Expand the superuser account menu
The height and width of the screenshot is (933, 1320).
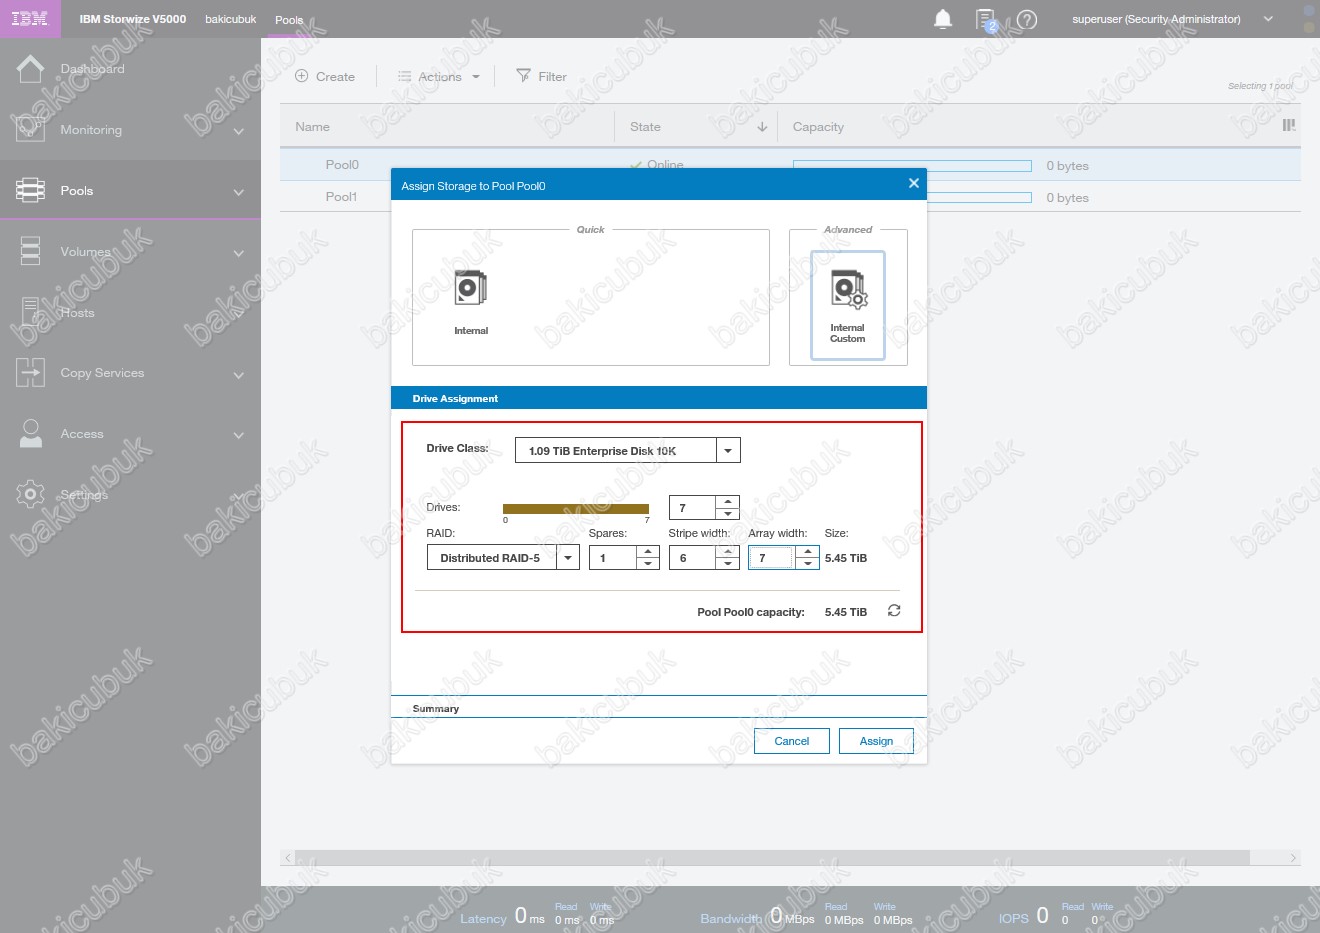[1268, 19]
